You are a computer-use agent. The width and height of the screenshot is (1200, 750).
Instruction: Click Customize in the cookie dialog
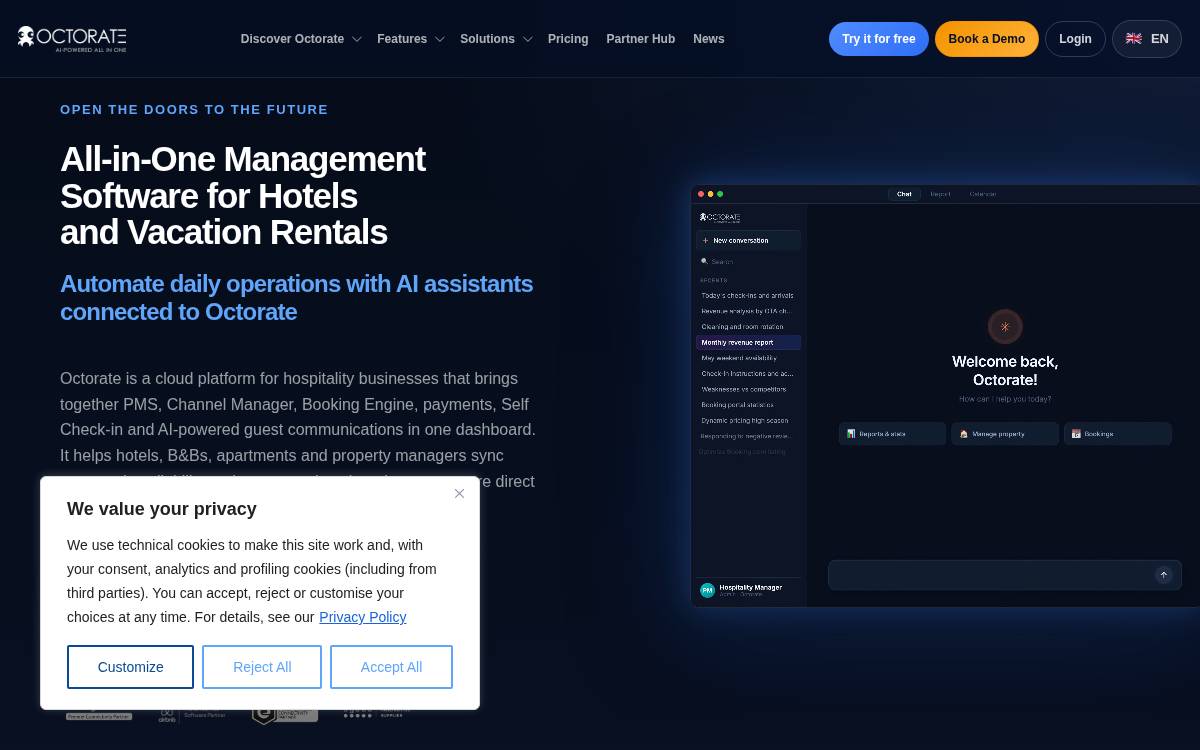pos(130,667)
